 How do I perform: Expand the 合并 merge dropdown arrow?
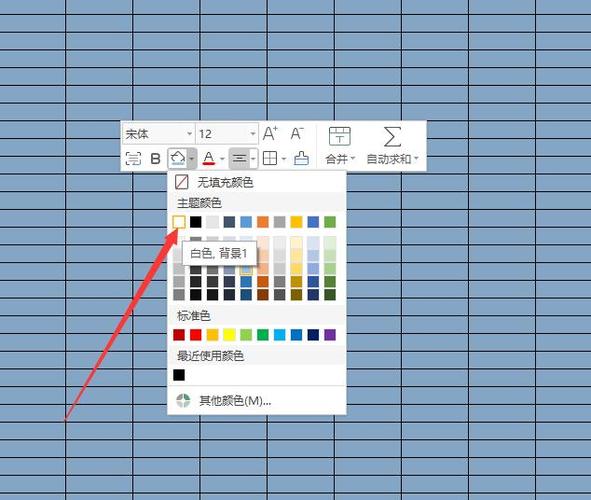point(353,159)
